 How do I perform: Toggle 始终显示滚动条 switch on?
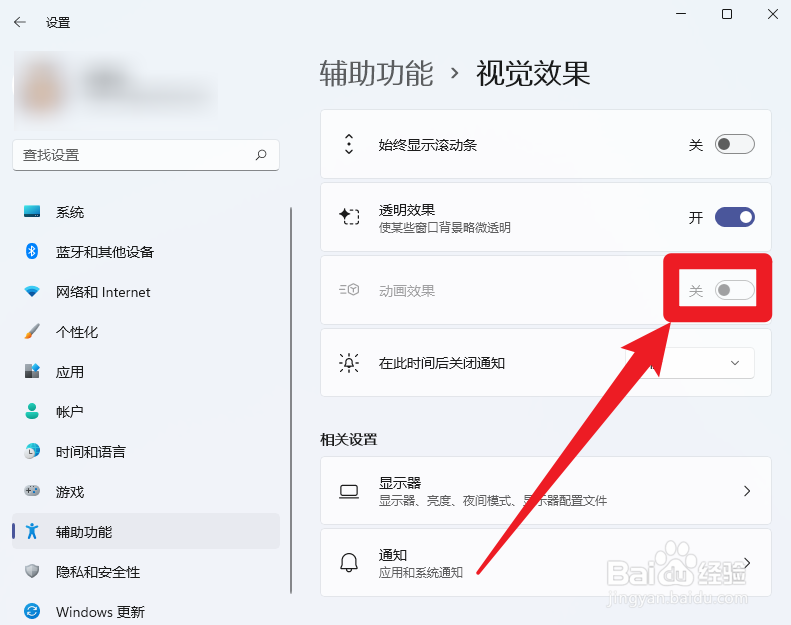pyautogui.click(x=734, y=144)
